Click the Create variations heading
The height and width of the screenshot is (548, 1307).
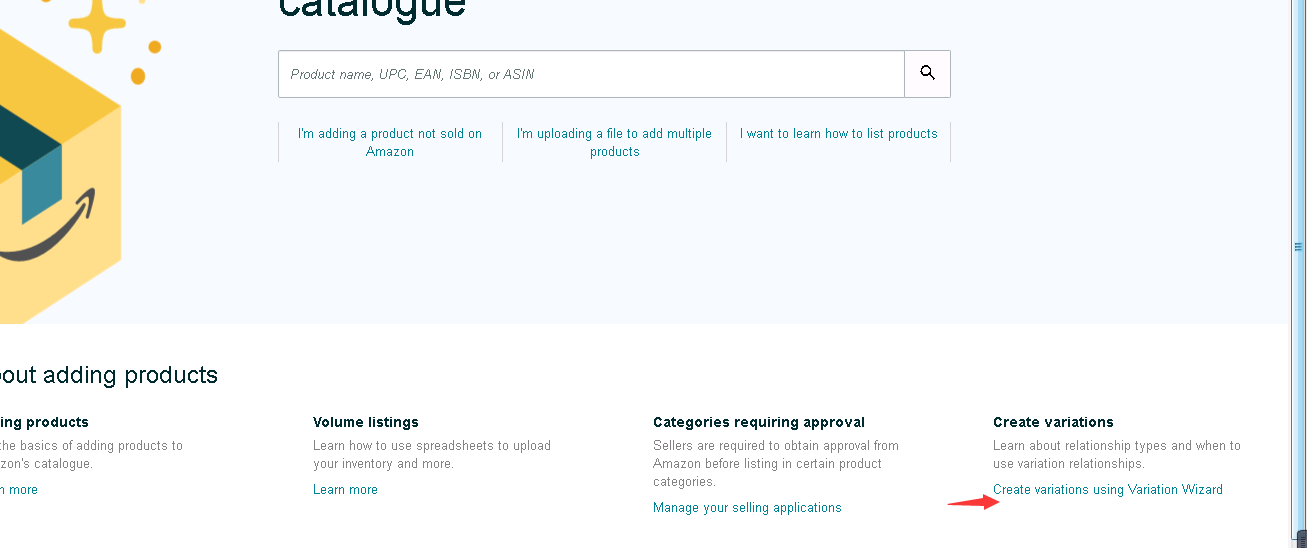click(x=1053, y=422)
